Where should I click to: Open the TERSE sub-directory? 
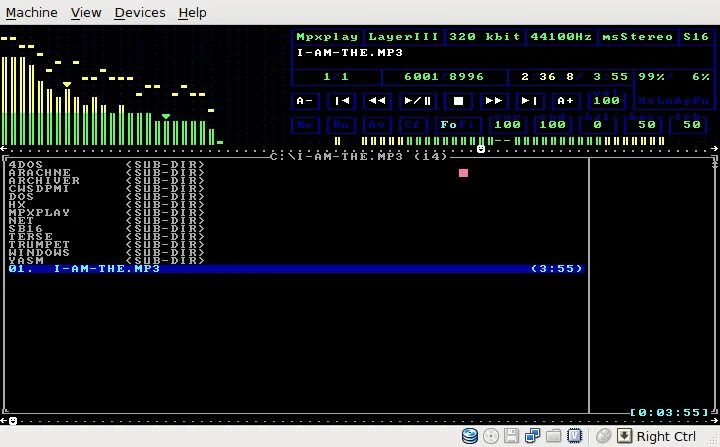107,237
